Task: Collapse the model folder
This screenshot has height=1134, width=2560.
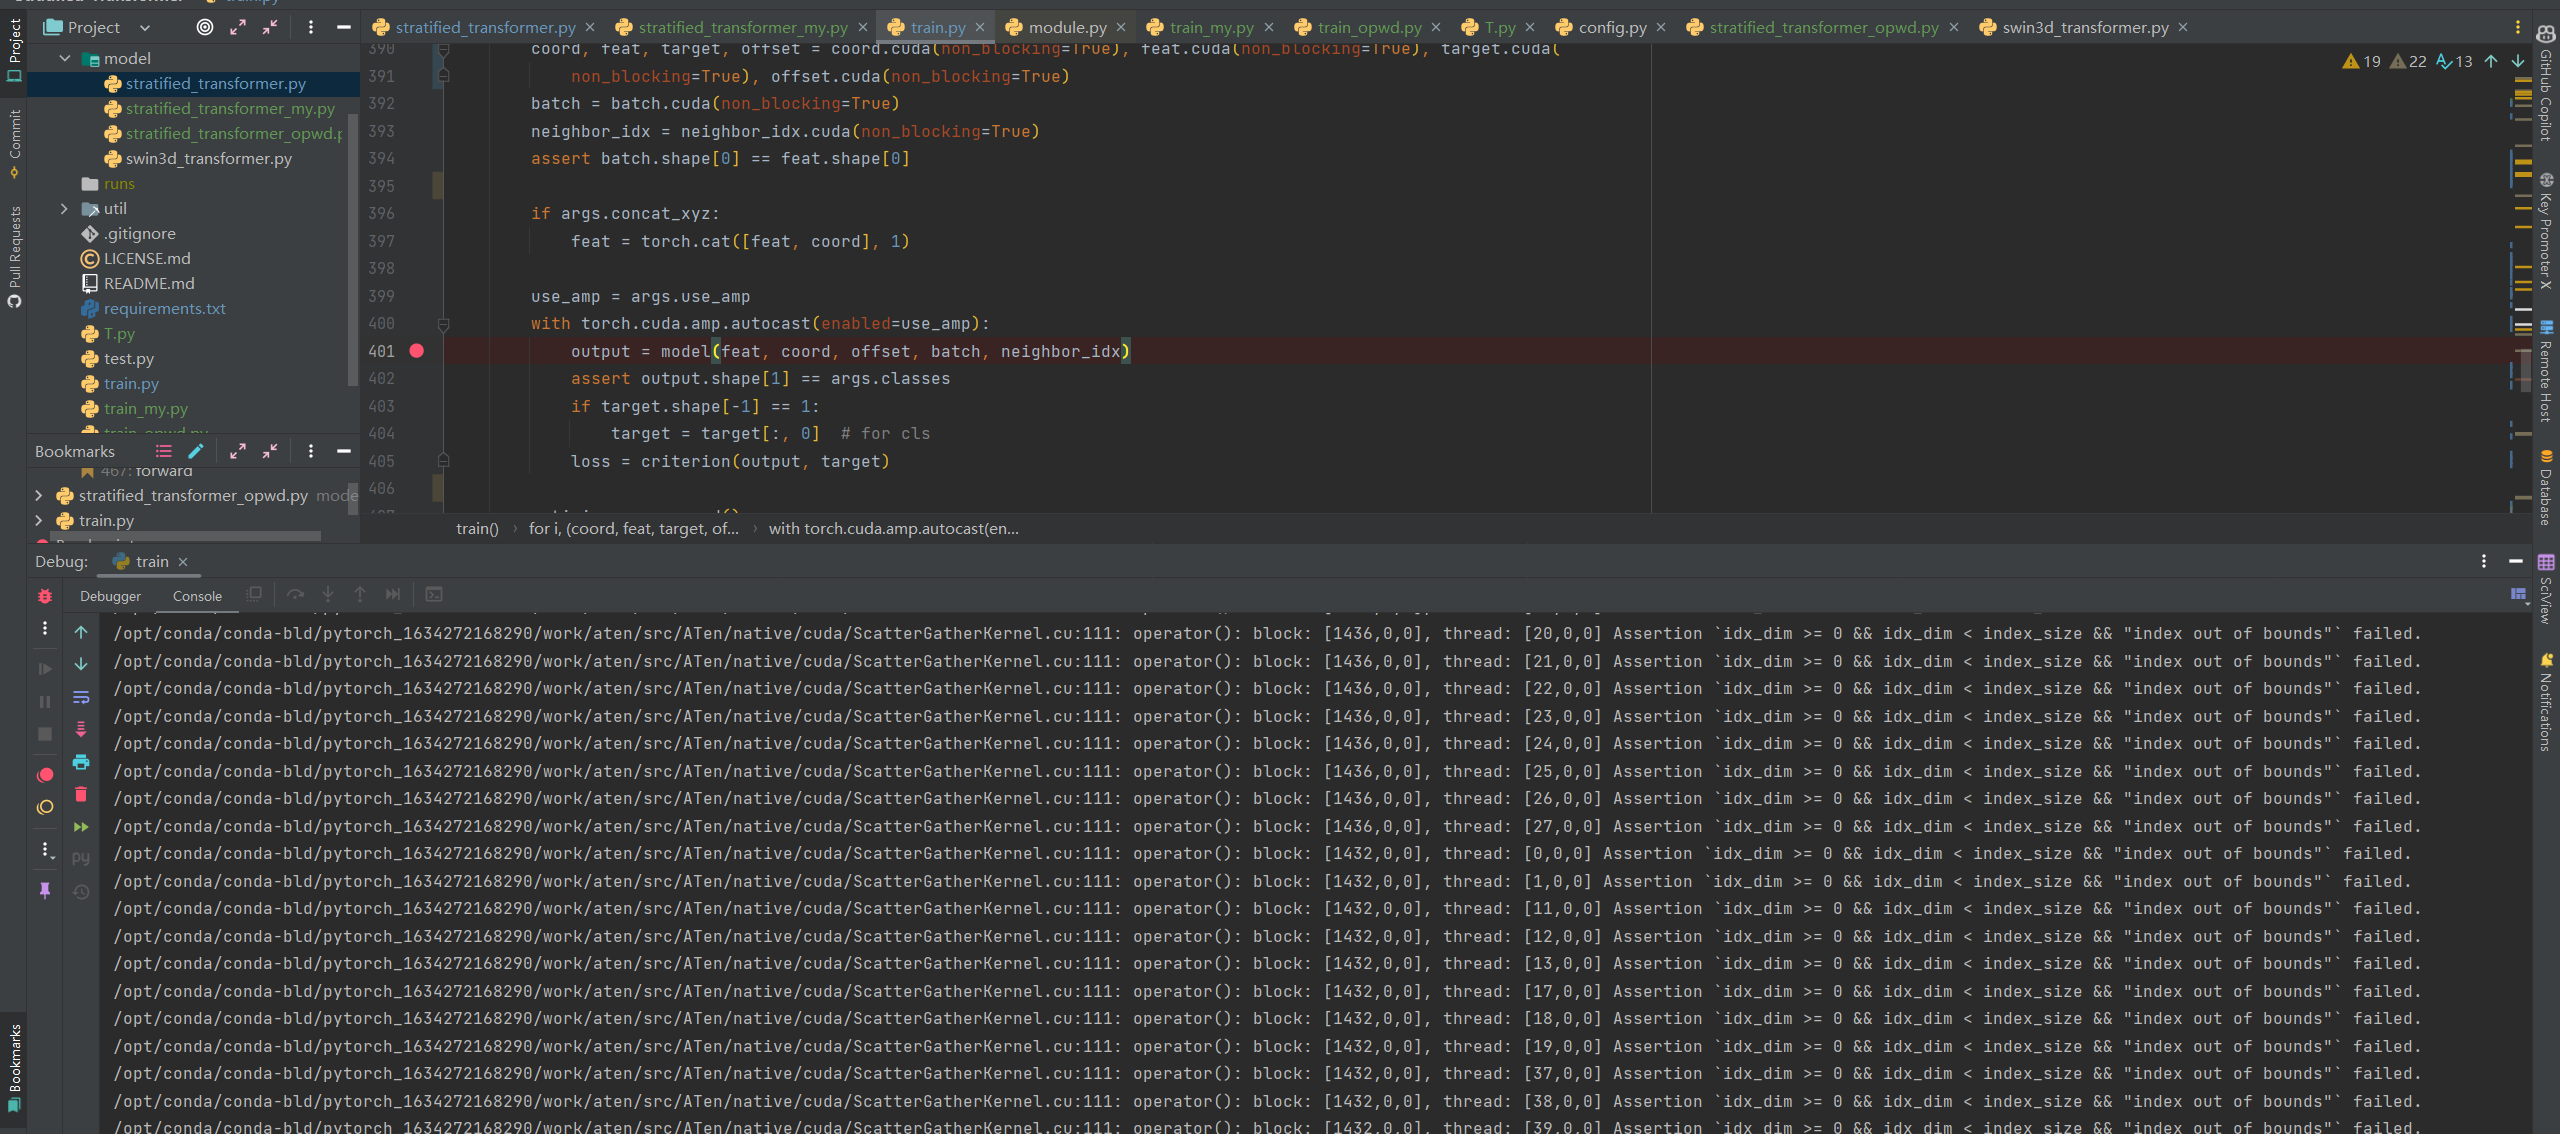Action: [x=65, y=59]
